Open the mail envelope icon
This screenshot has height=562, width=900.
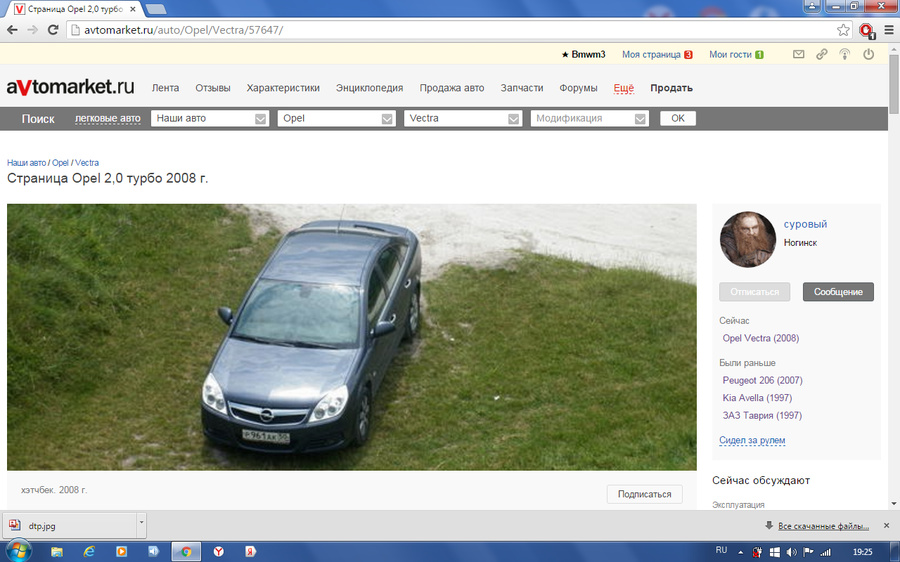798,55
